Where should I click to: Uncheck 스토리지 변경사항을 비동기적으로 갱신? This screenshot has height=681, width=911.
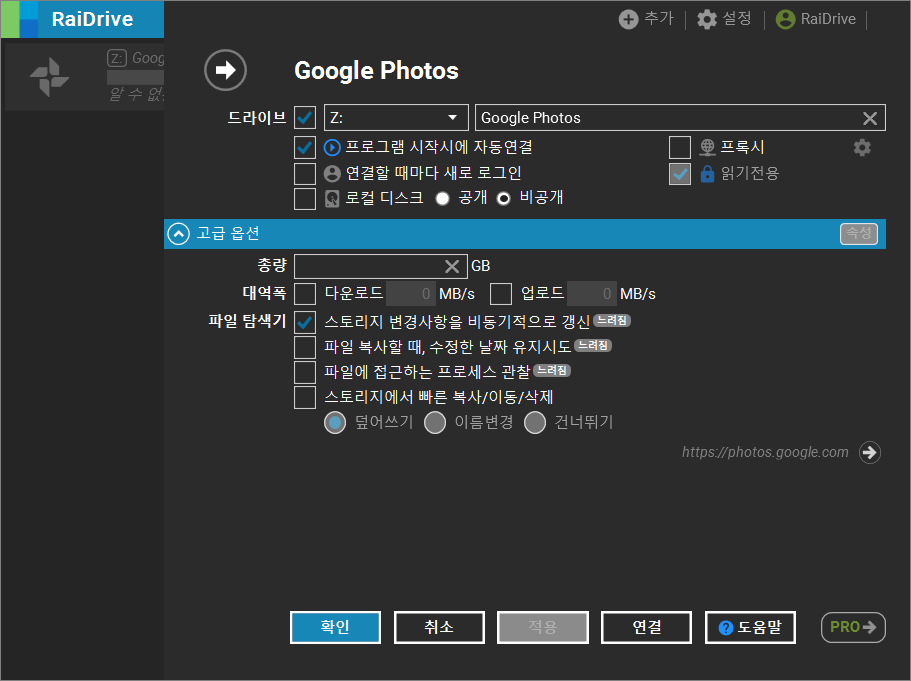coord(305,322)
